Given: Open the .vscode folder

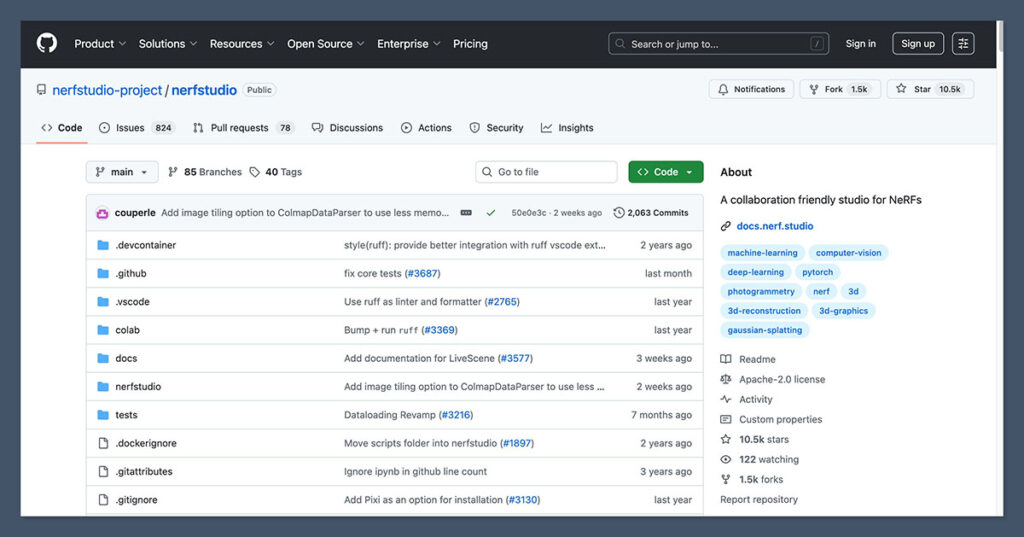Looking at the screenshot, I should 132,302.
